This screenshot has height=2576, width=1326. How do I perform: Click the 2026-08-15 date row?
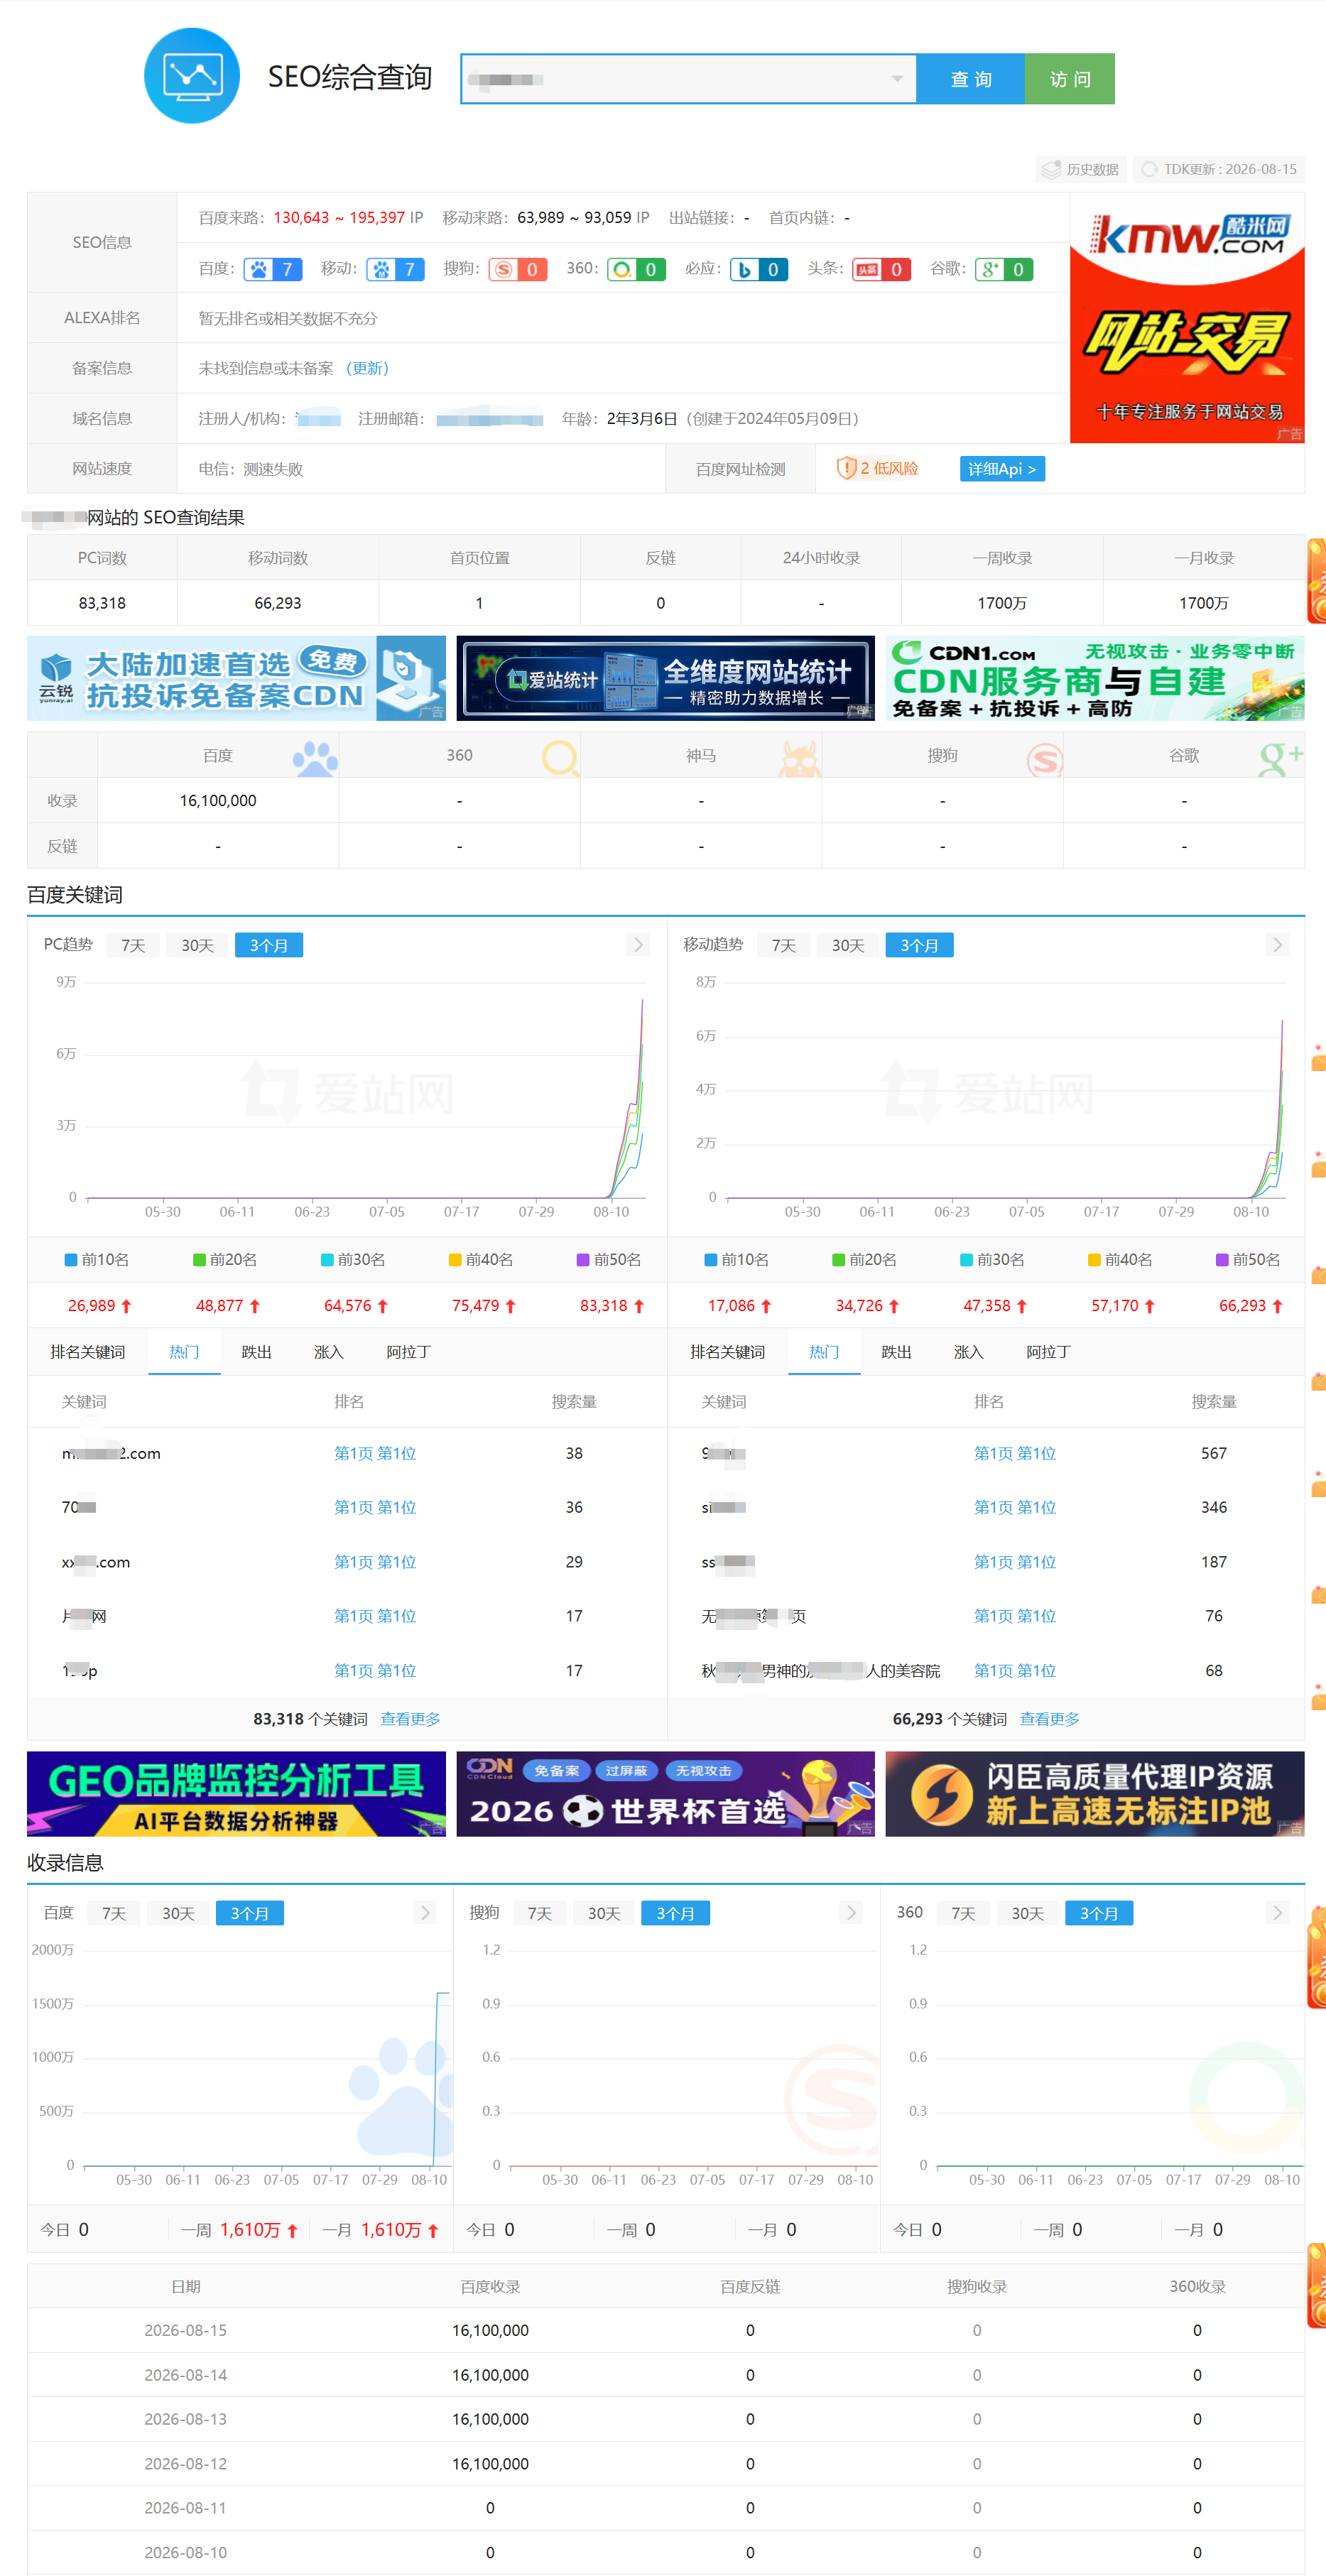click(665, 2329)
